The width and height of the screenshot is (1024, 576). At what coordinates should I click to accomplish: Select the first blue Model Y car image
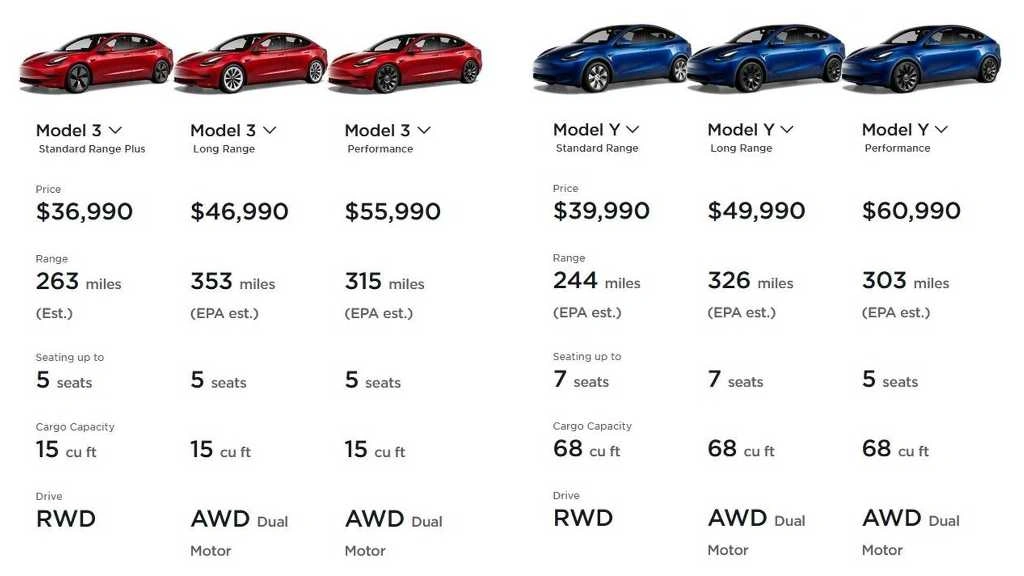(612, 60)
